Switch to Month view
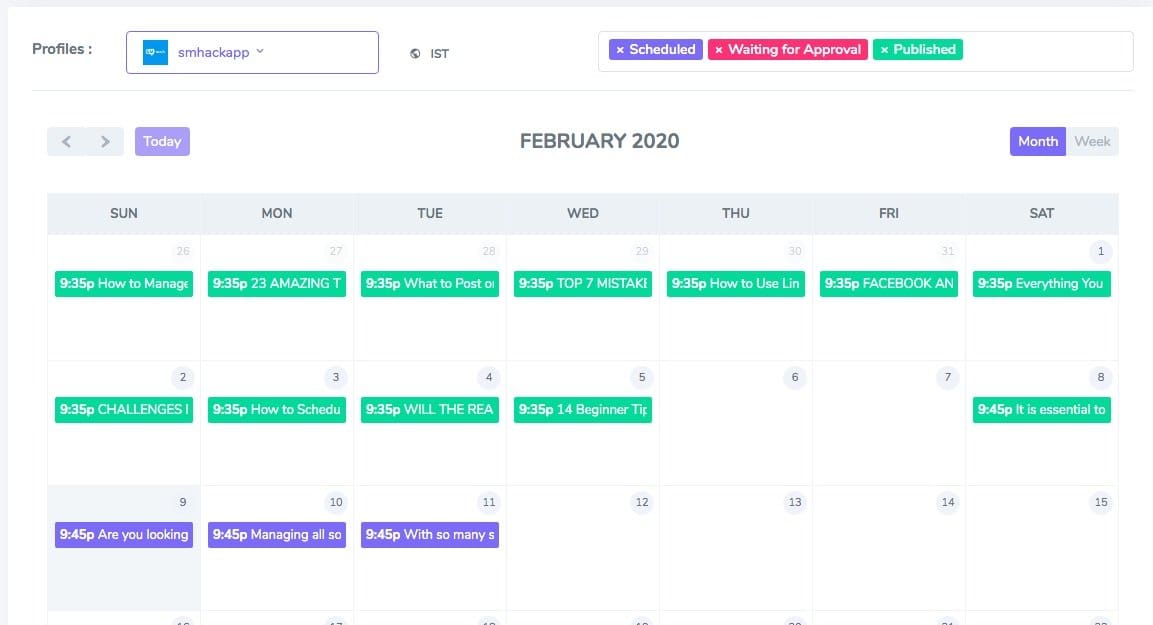 point(1037,142)
